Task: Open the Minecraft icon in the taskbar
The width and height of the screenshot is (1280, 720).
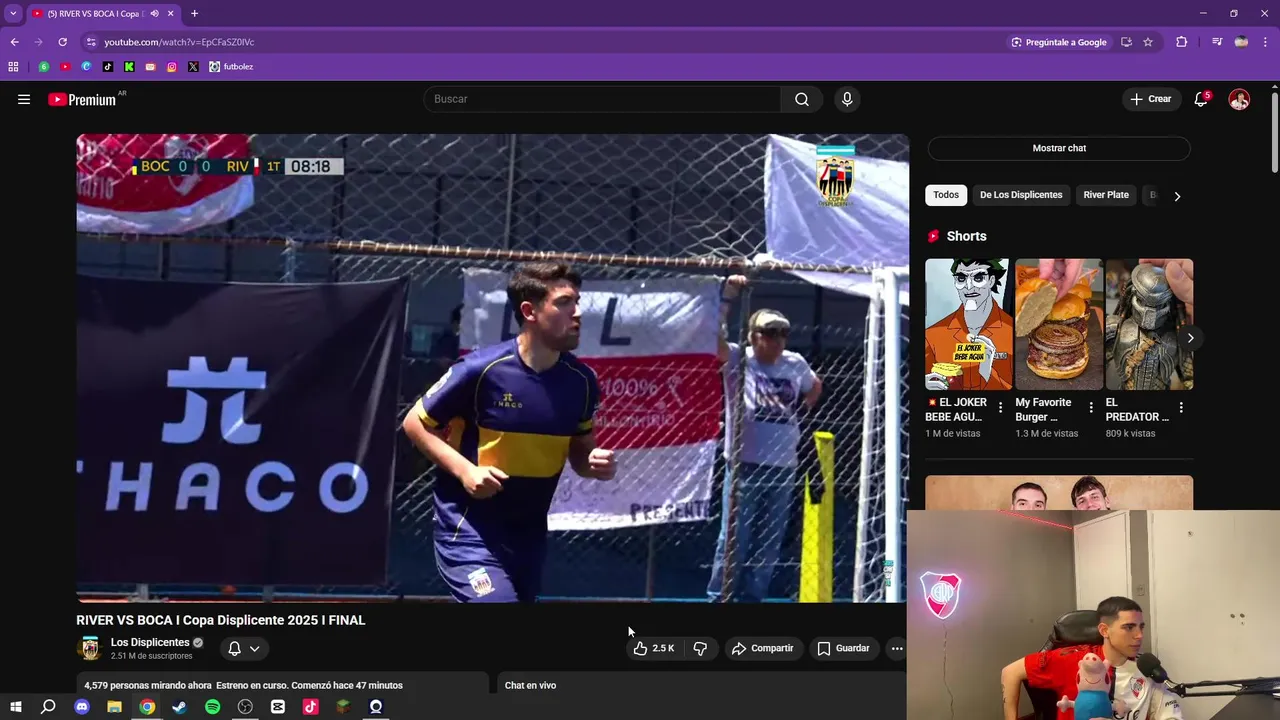Action: click(x=343, y=707)
